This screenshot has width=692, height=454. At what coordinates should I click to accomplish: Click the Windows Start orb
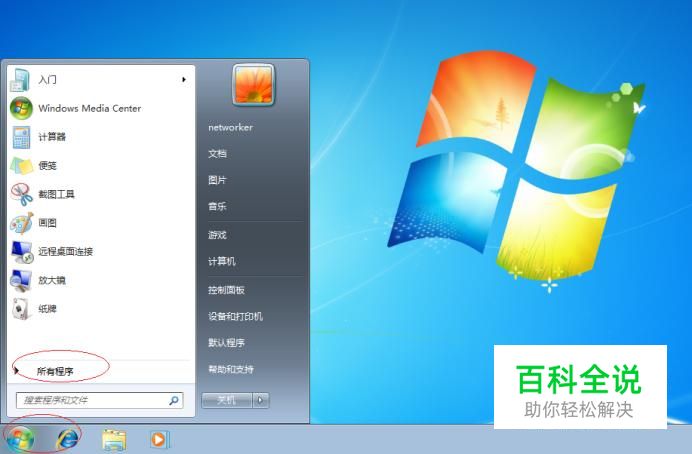point(19,439)
